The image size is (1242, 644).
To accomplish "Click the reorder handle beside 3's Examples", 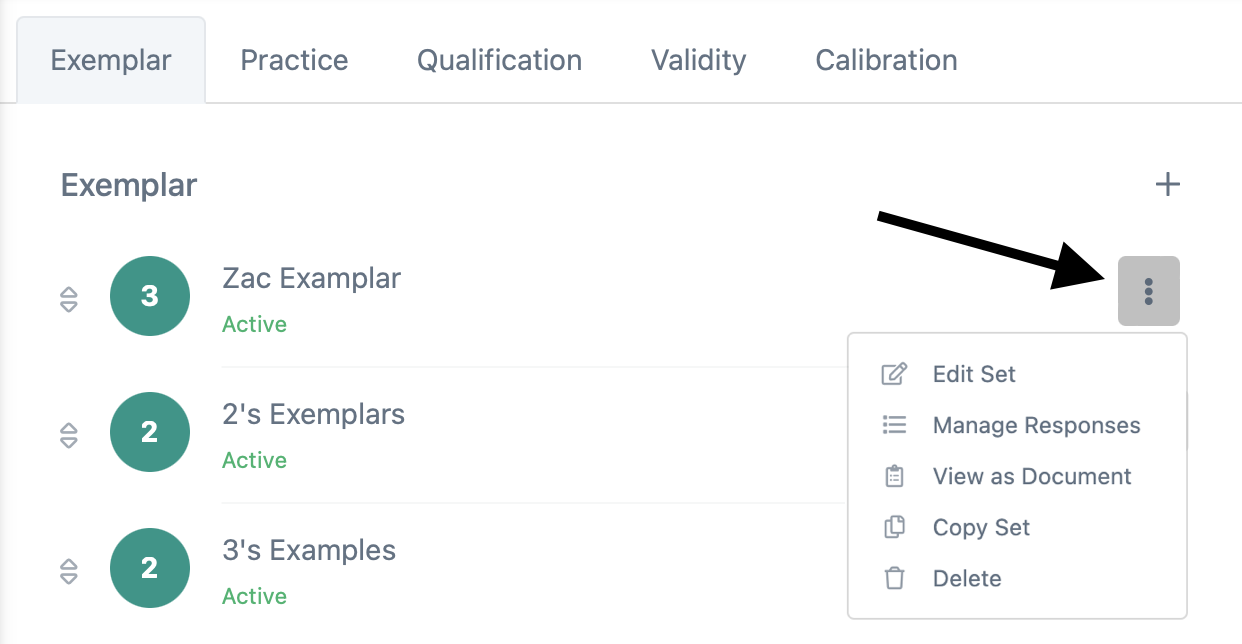I will click(x=68, y=571).
